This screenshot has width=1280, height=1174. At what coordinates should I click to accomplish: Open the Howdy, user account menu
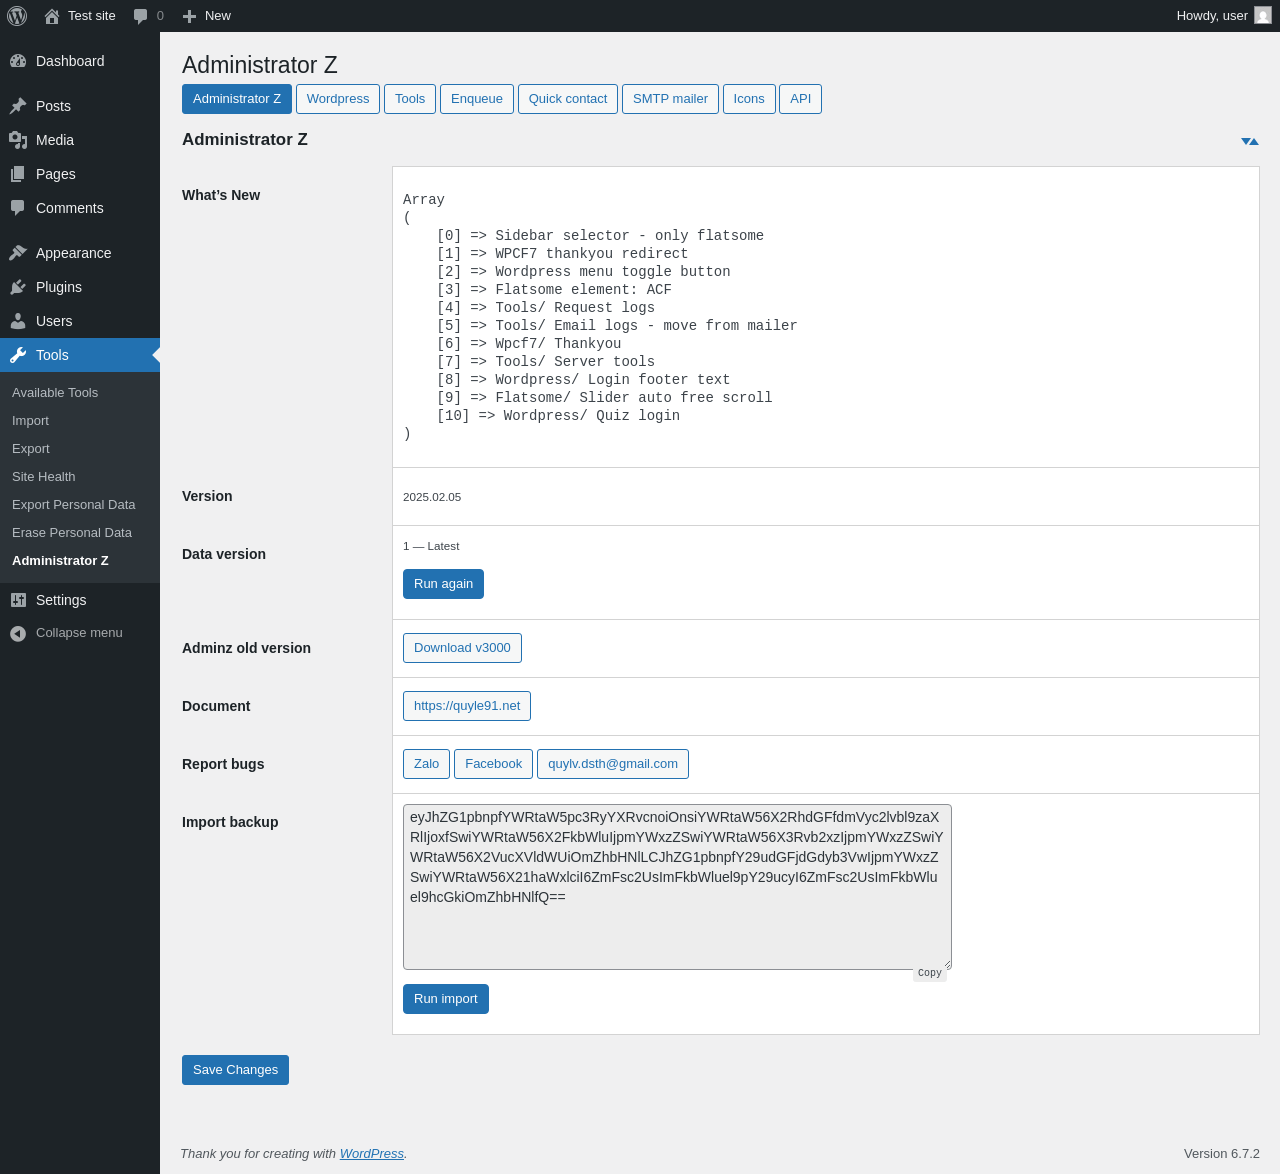tap(1222, 16)
